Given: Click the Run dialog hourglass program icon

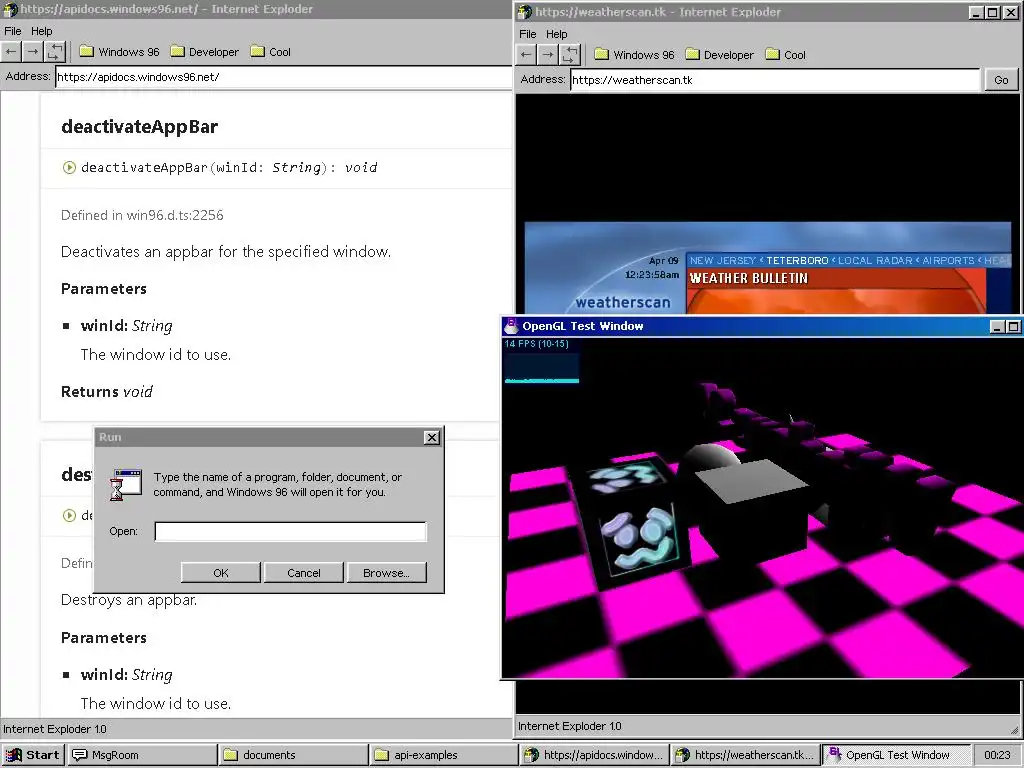Looking at the screenshot, I should tap(126, 485).
